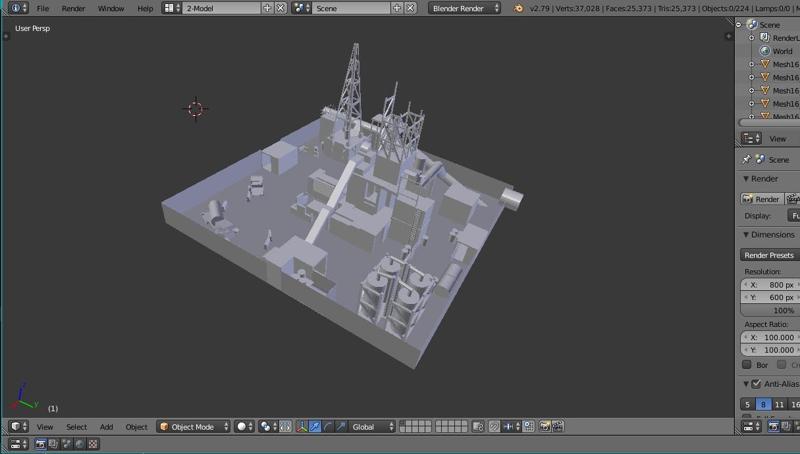Click the Blender logo in the info bar
Screen dimensions: 800x454
[518, 8]
